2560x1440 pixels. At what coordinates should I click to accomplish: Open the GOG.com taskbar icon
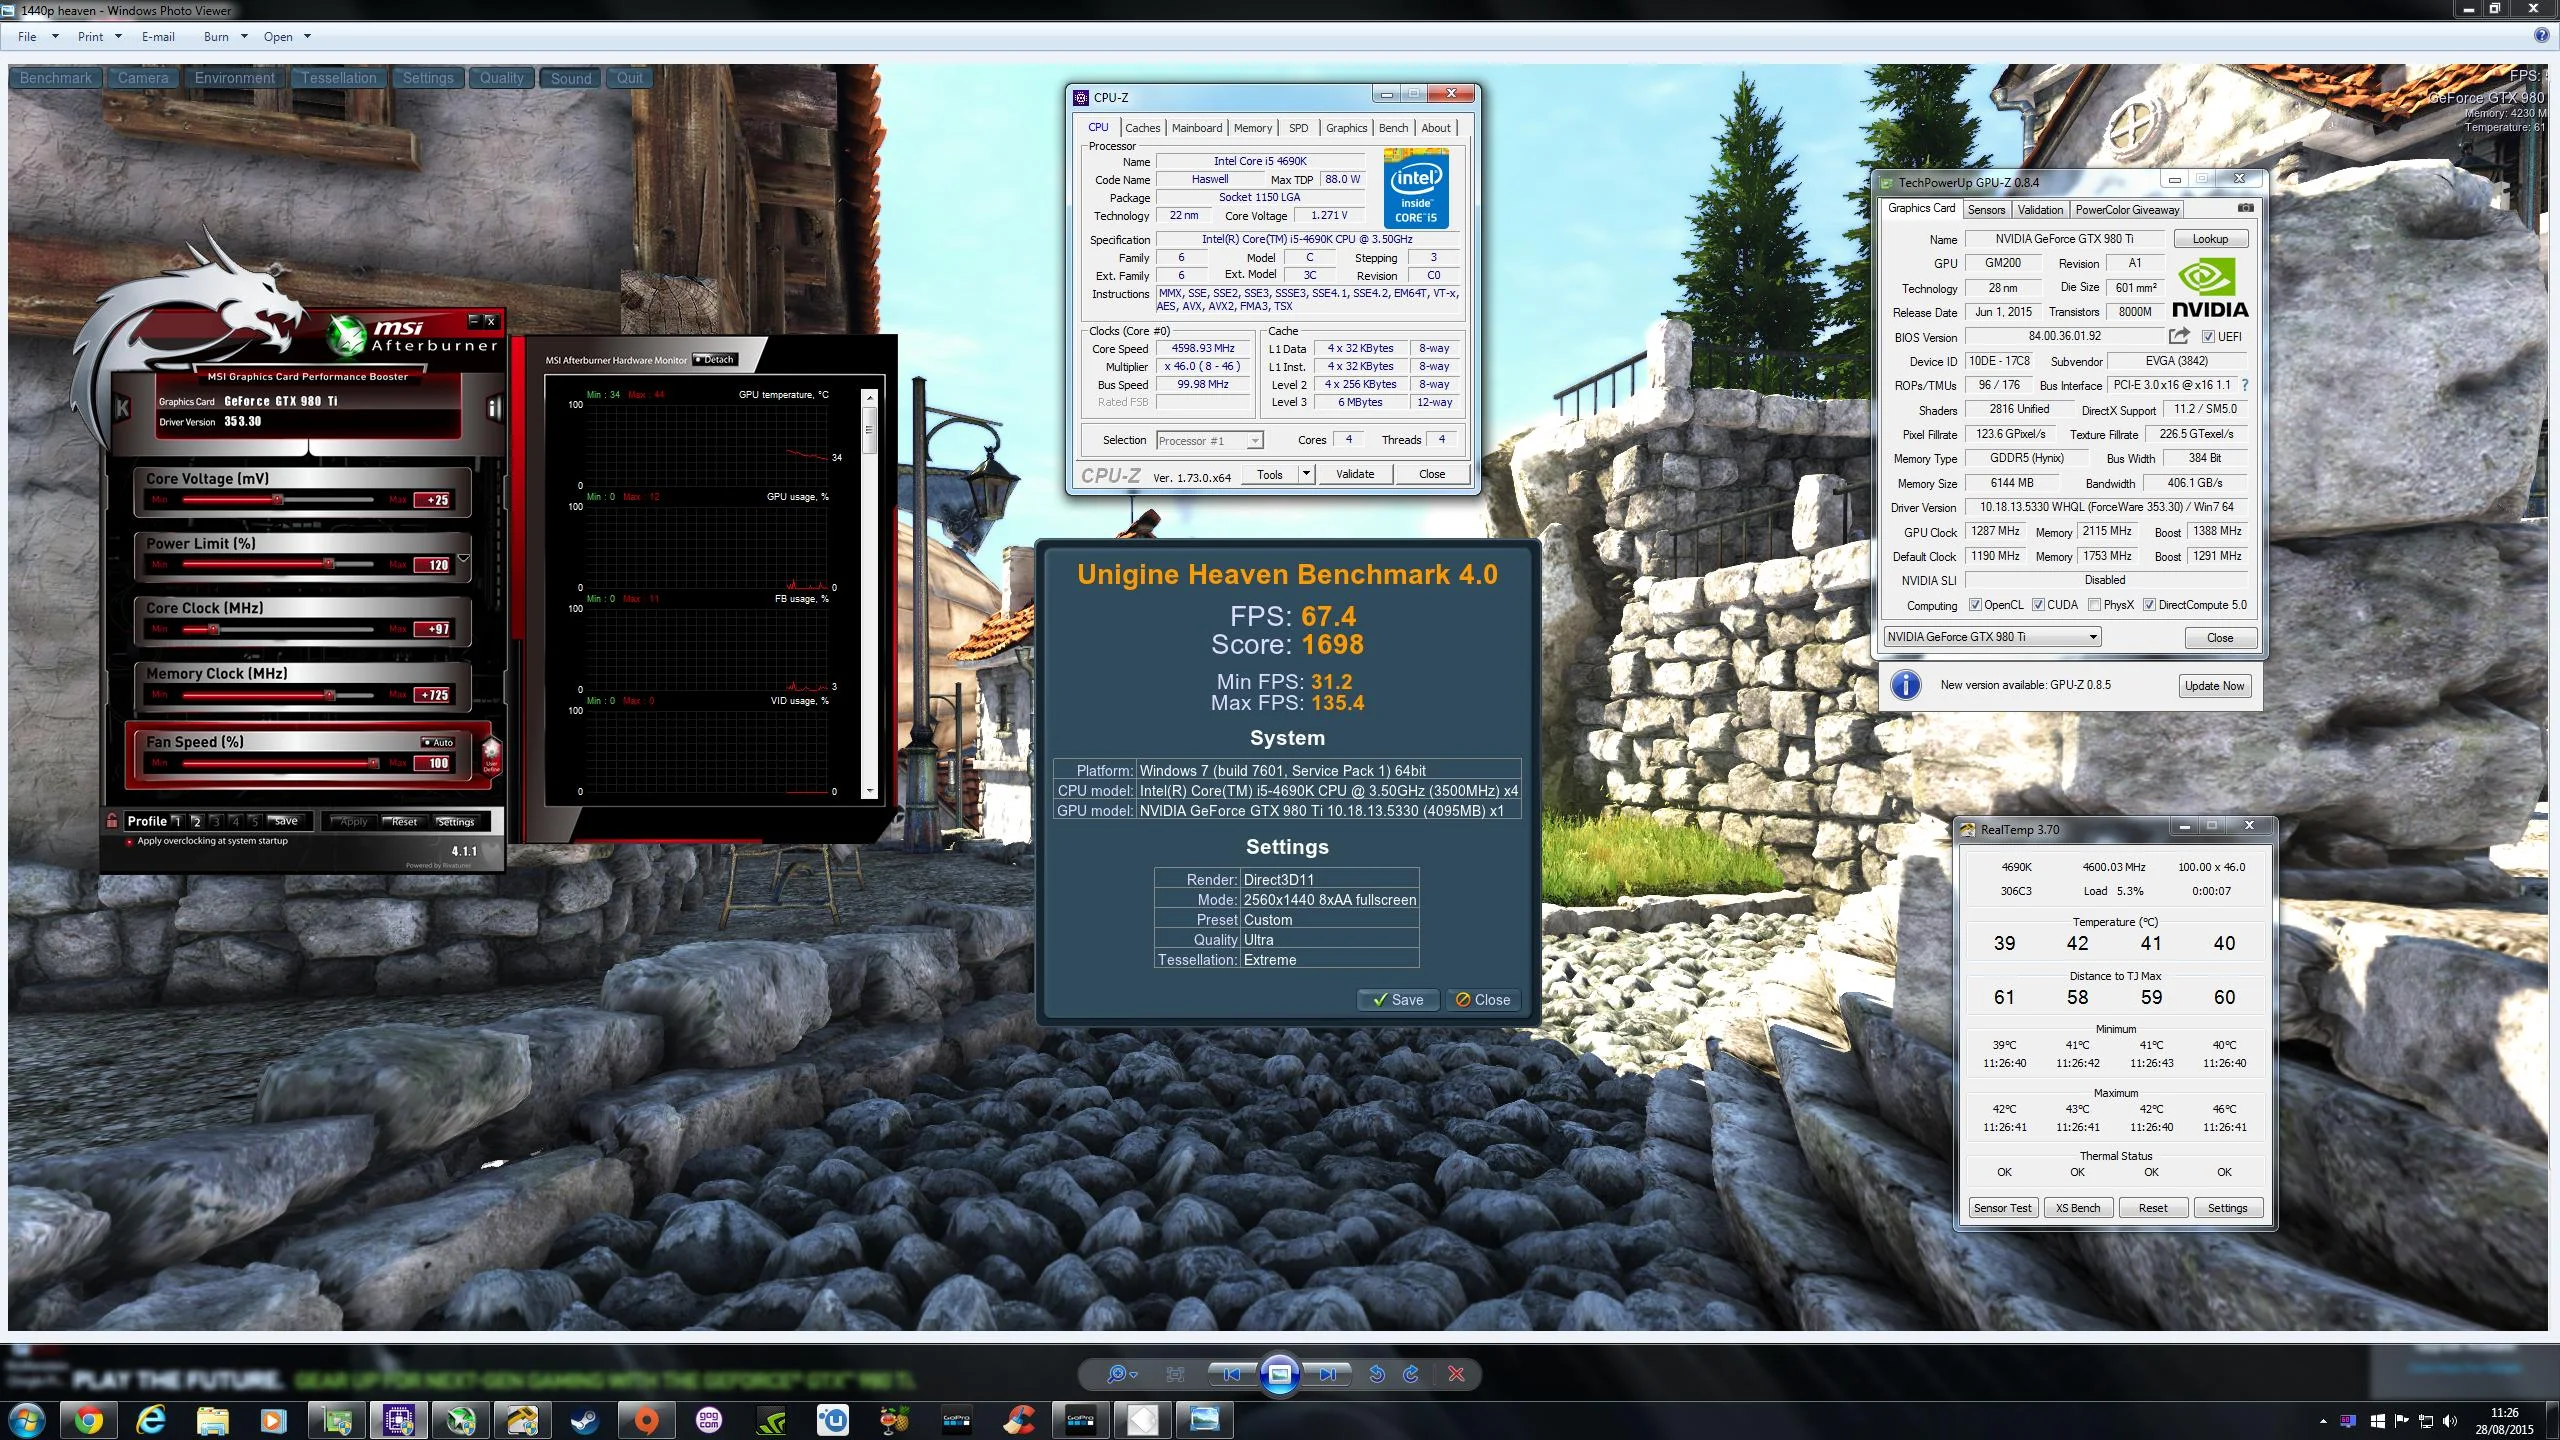click(708, 1420)
